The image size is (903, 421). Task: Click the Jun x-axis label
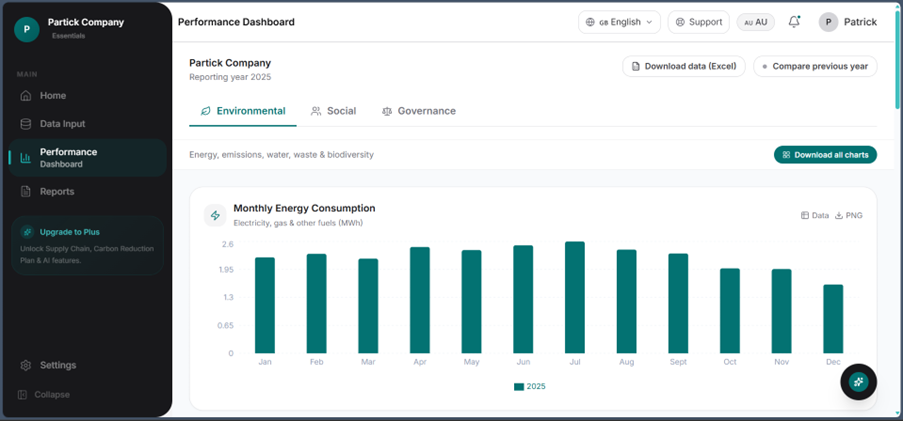523,362
